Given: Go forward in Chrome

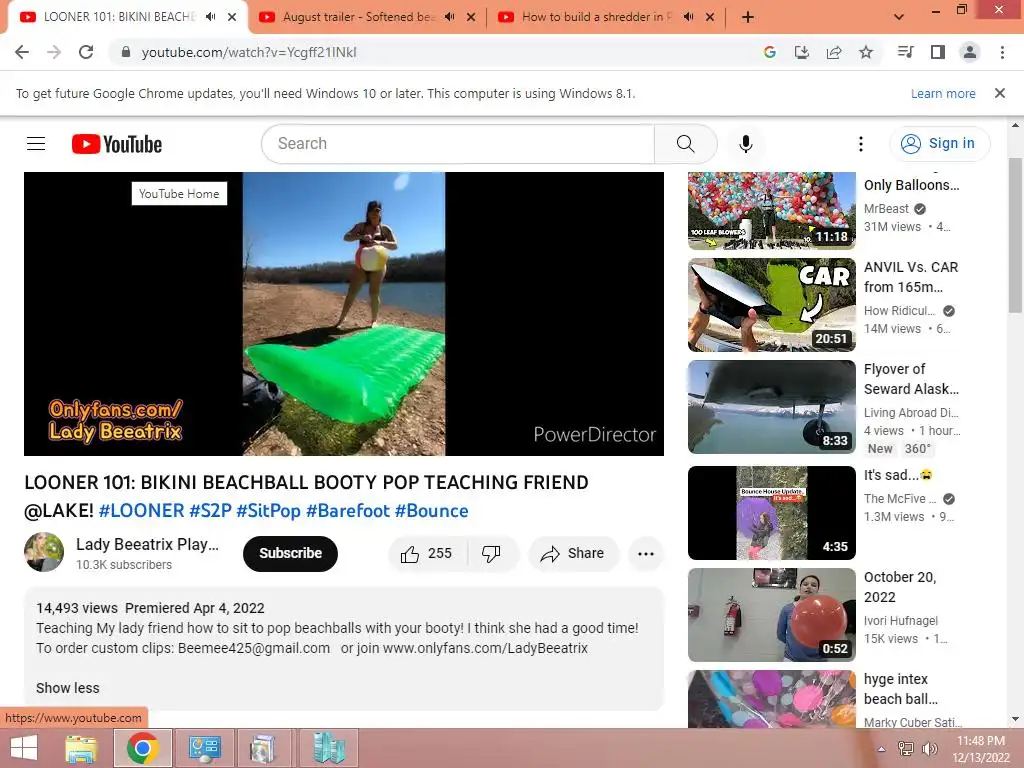Looking at the screenshot, I should pos(54,52).
